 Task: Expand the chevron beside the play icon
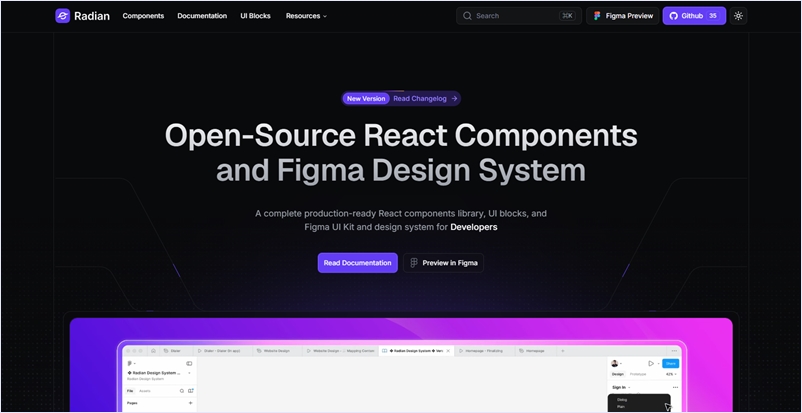pos(658,363)
